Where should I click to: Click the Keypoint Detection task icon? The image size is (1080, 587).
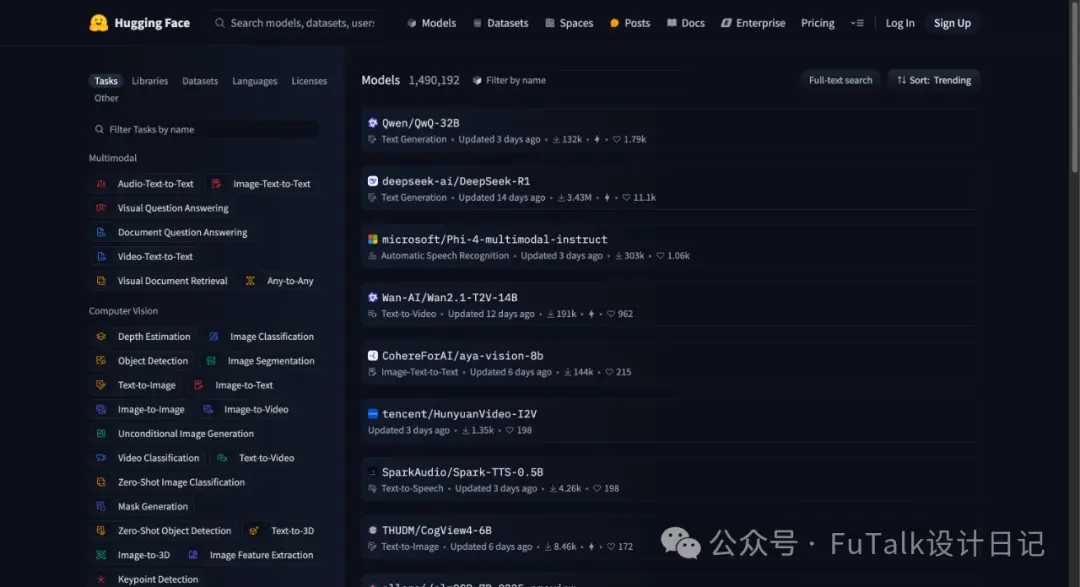tap(101, 579)
